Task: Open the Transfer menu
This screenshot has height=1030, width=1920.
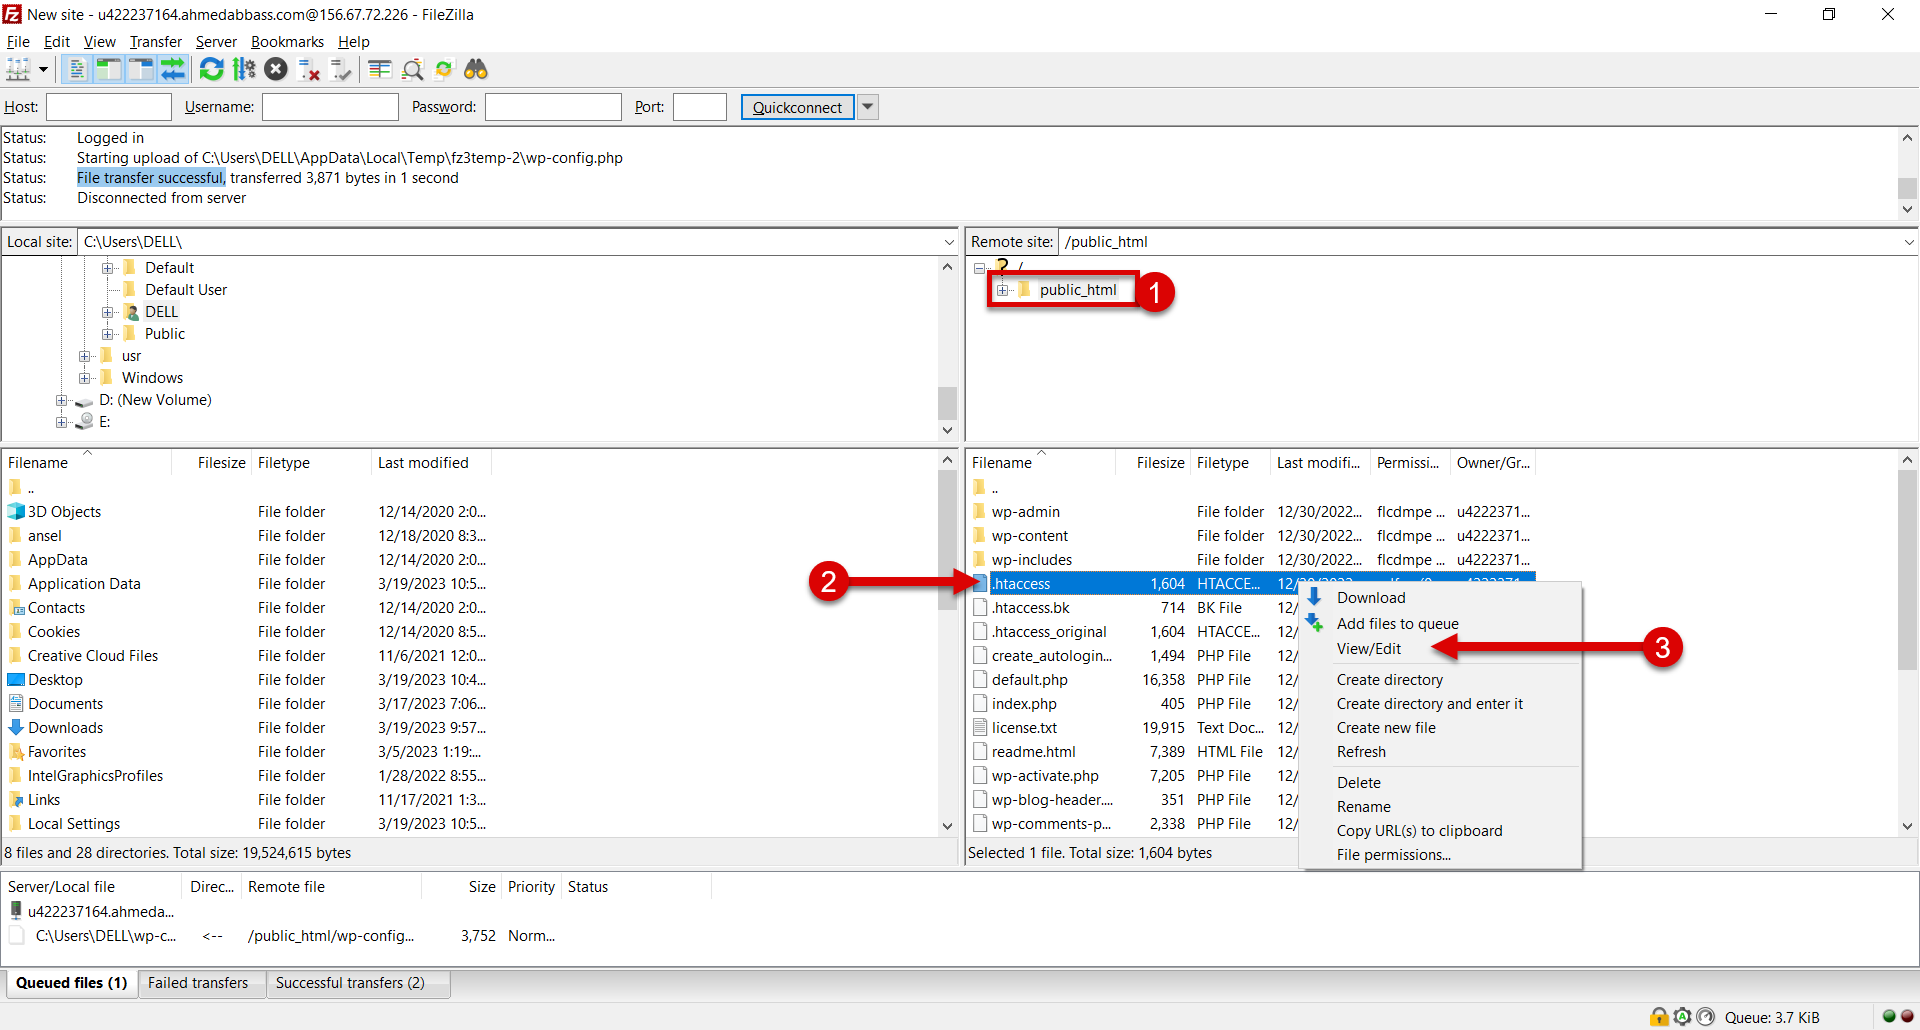Action: [155, 42]
